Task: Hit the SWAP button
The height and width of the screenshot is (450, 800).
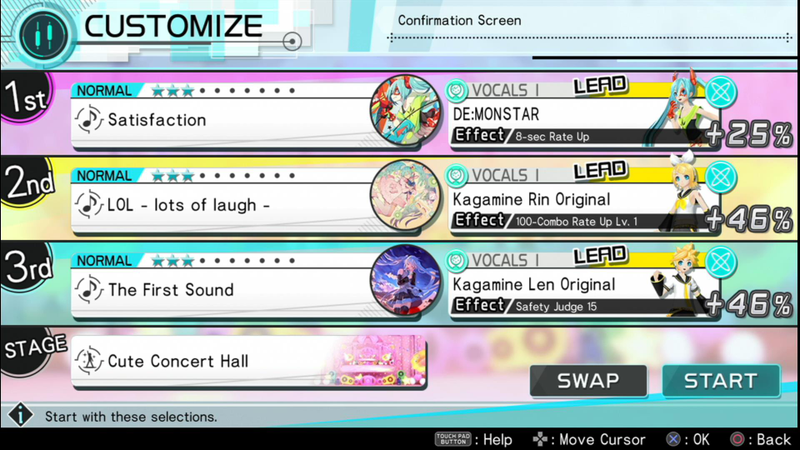Action: (x=588, y=381)
